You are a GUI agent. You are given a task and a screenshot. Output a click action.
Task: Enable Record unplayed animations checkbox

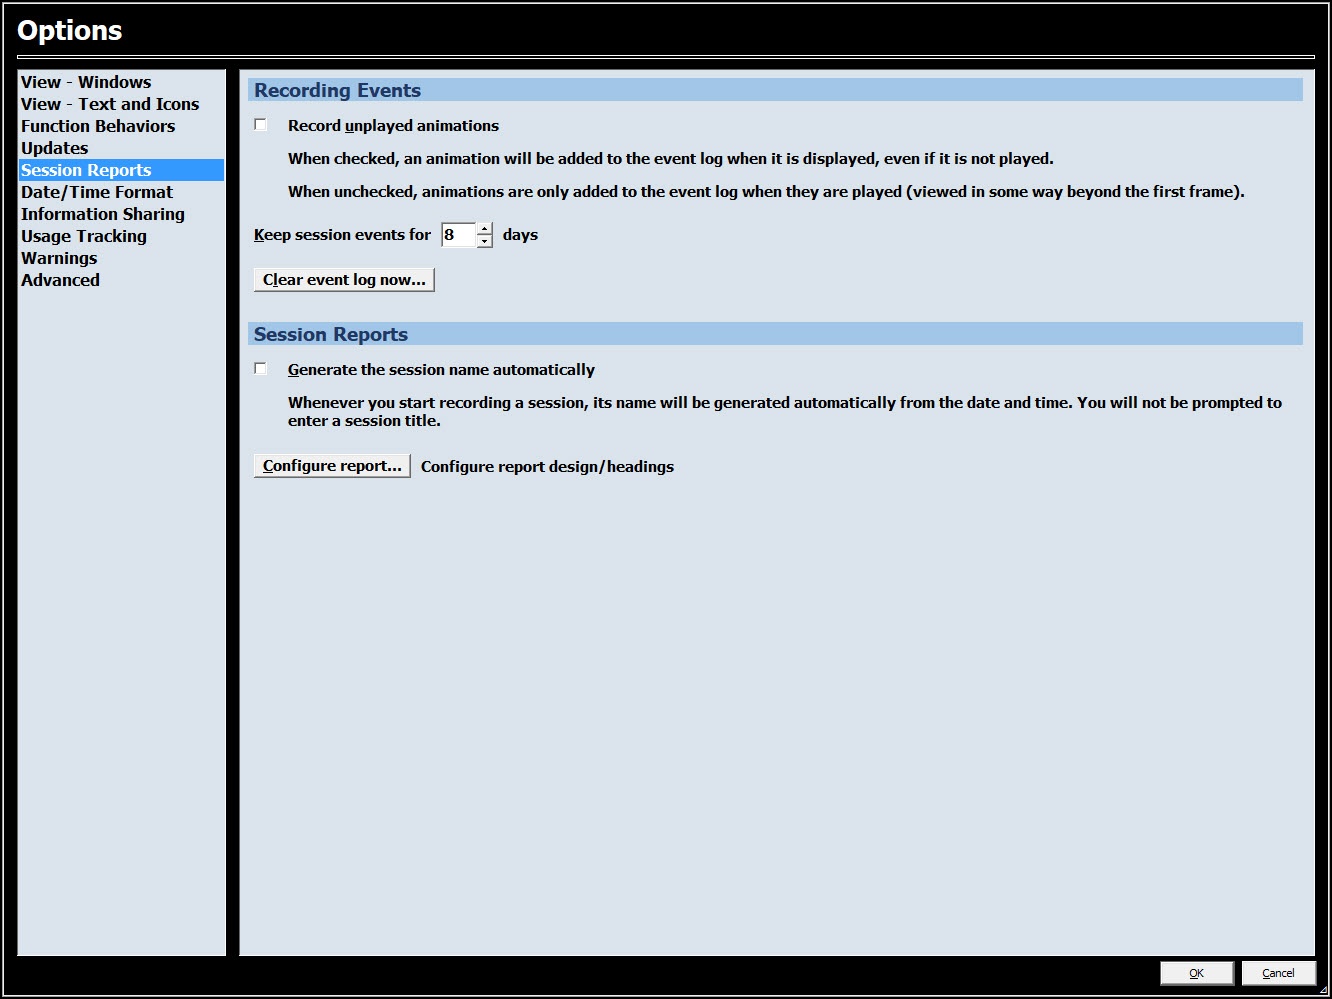[261, 125]
